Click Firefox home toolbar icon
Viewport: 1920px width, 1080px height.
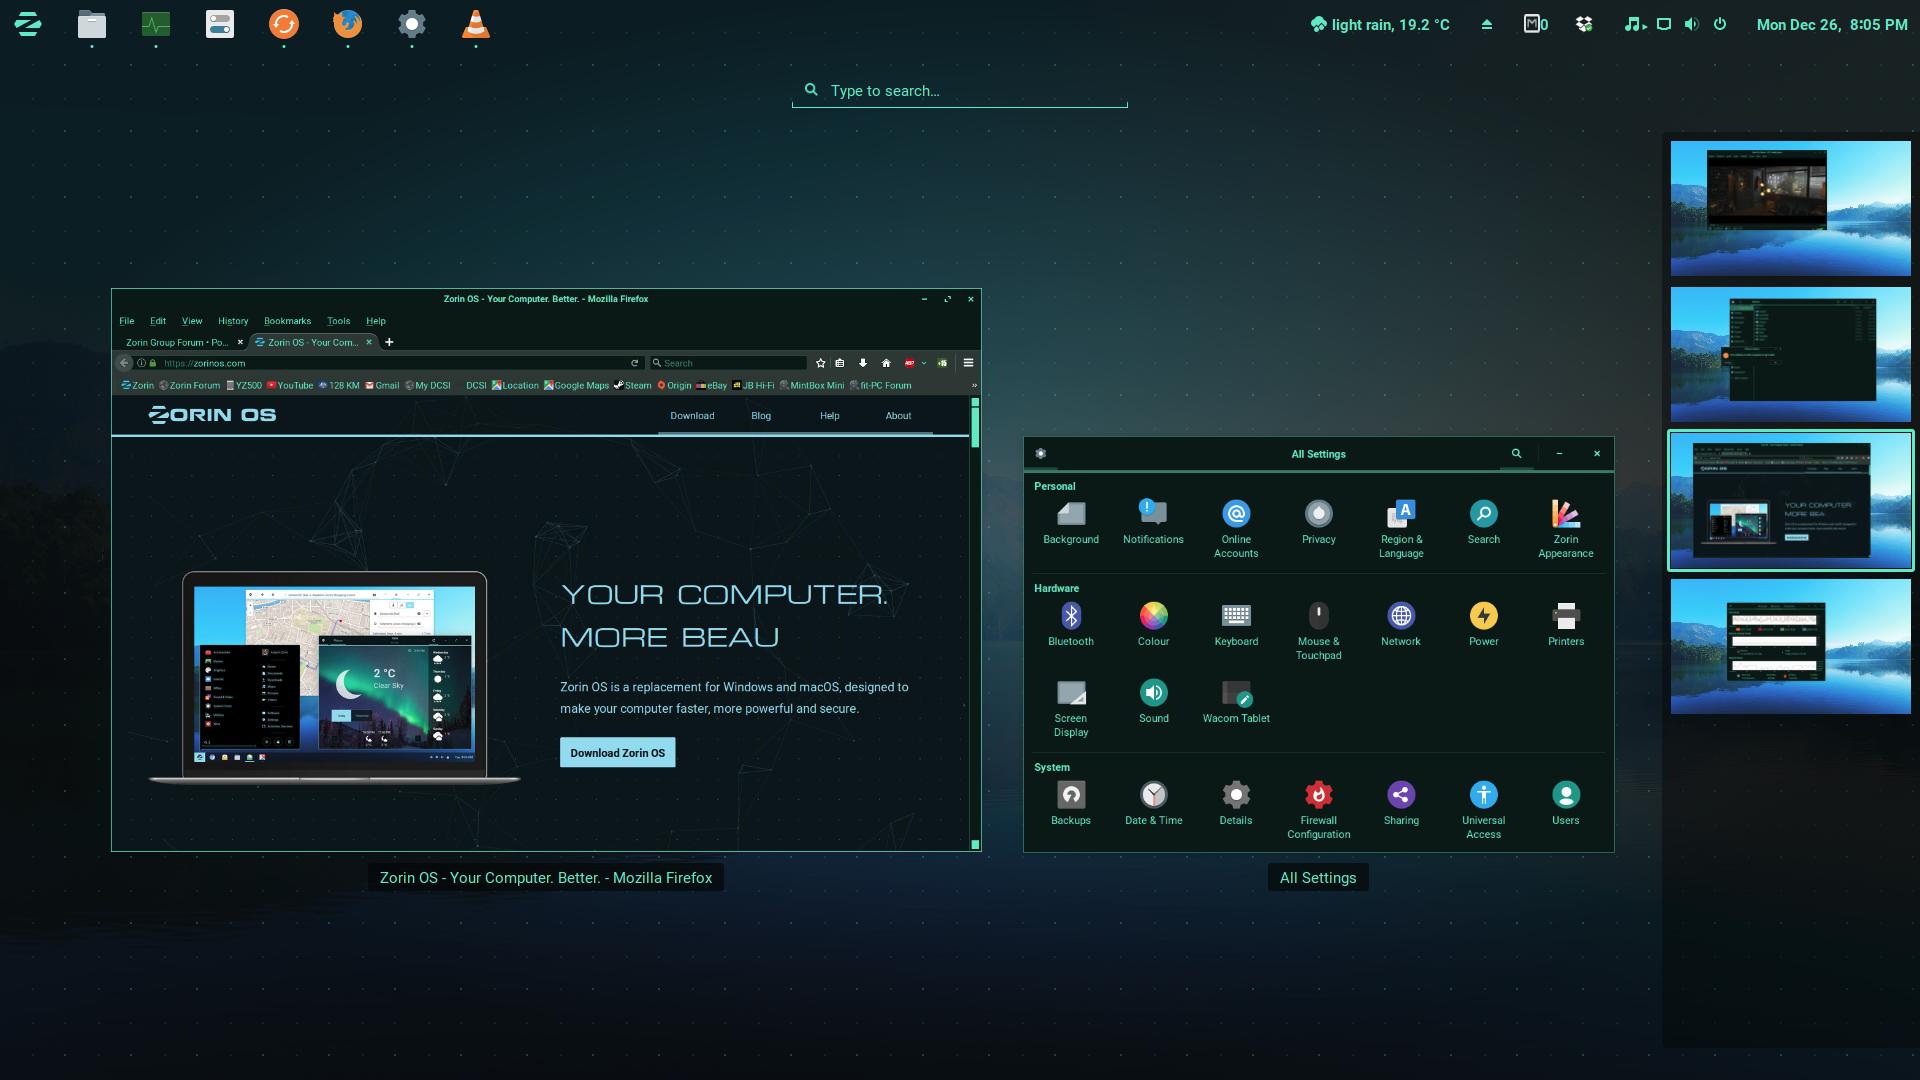[886, 363]
